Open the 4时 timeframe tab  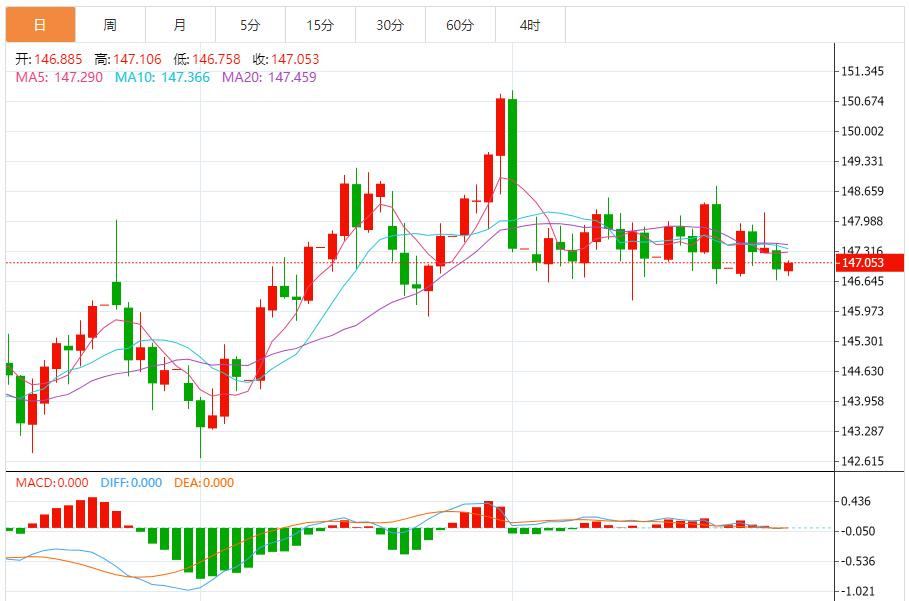click(530, 25)
